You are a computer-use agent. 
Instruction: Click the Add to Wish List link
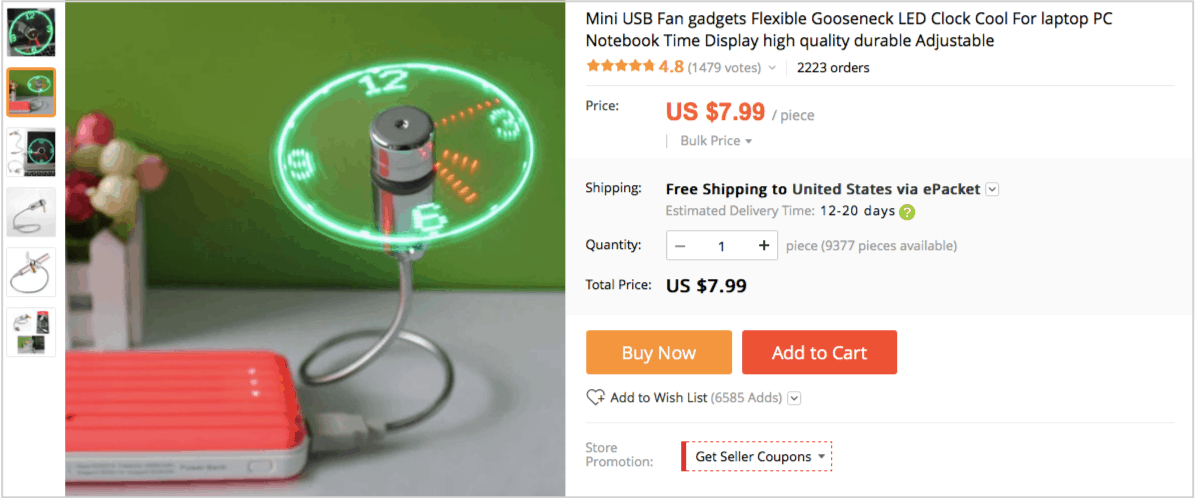658,397
